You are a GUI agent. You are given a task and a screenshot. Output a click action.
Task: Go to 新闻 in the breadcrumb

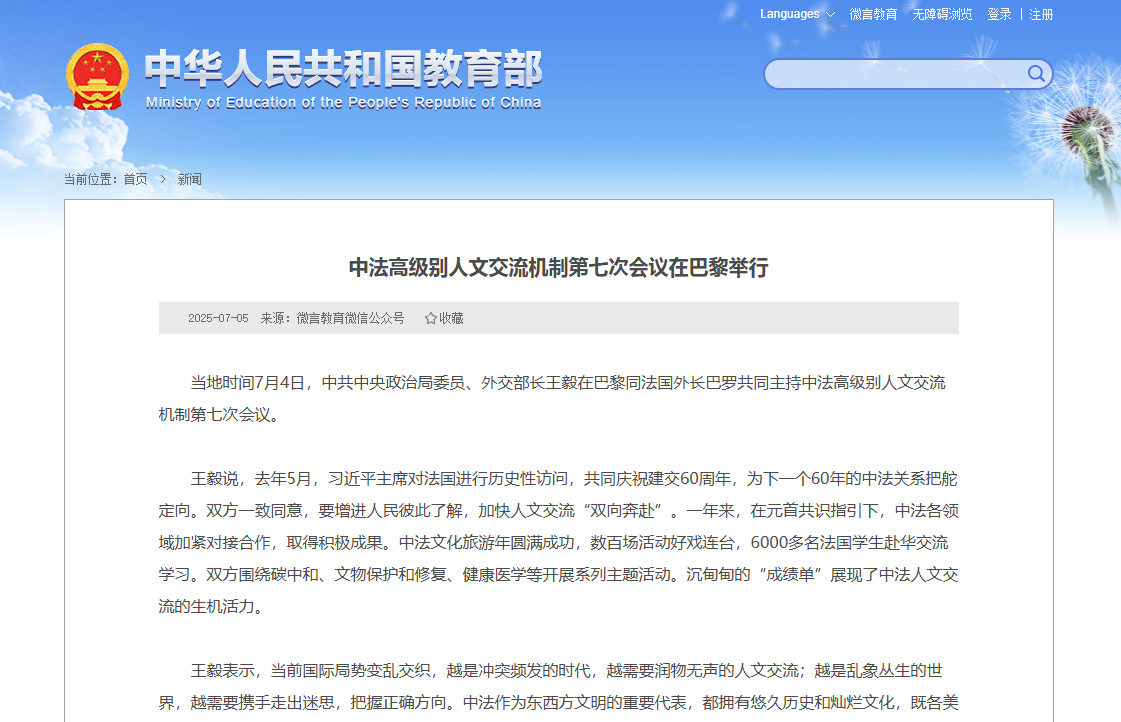pos(189,180)
